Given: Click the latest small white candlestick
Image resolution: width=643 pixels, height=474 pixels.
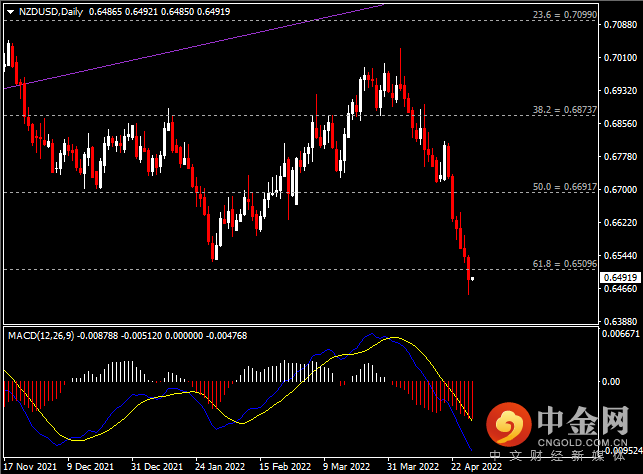Looking at the screenshot, I should click(473, 279).
